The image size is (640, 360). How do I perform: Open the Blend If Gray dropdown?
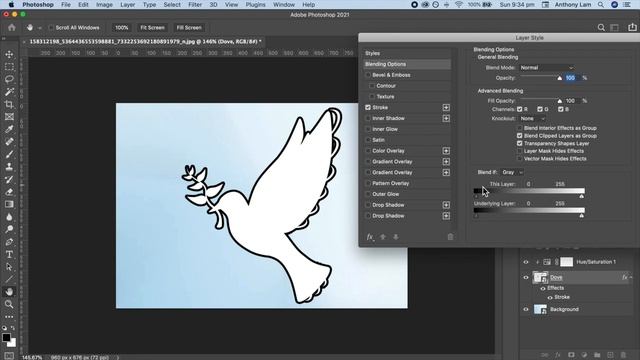(512, 173)
